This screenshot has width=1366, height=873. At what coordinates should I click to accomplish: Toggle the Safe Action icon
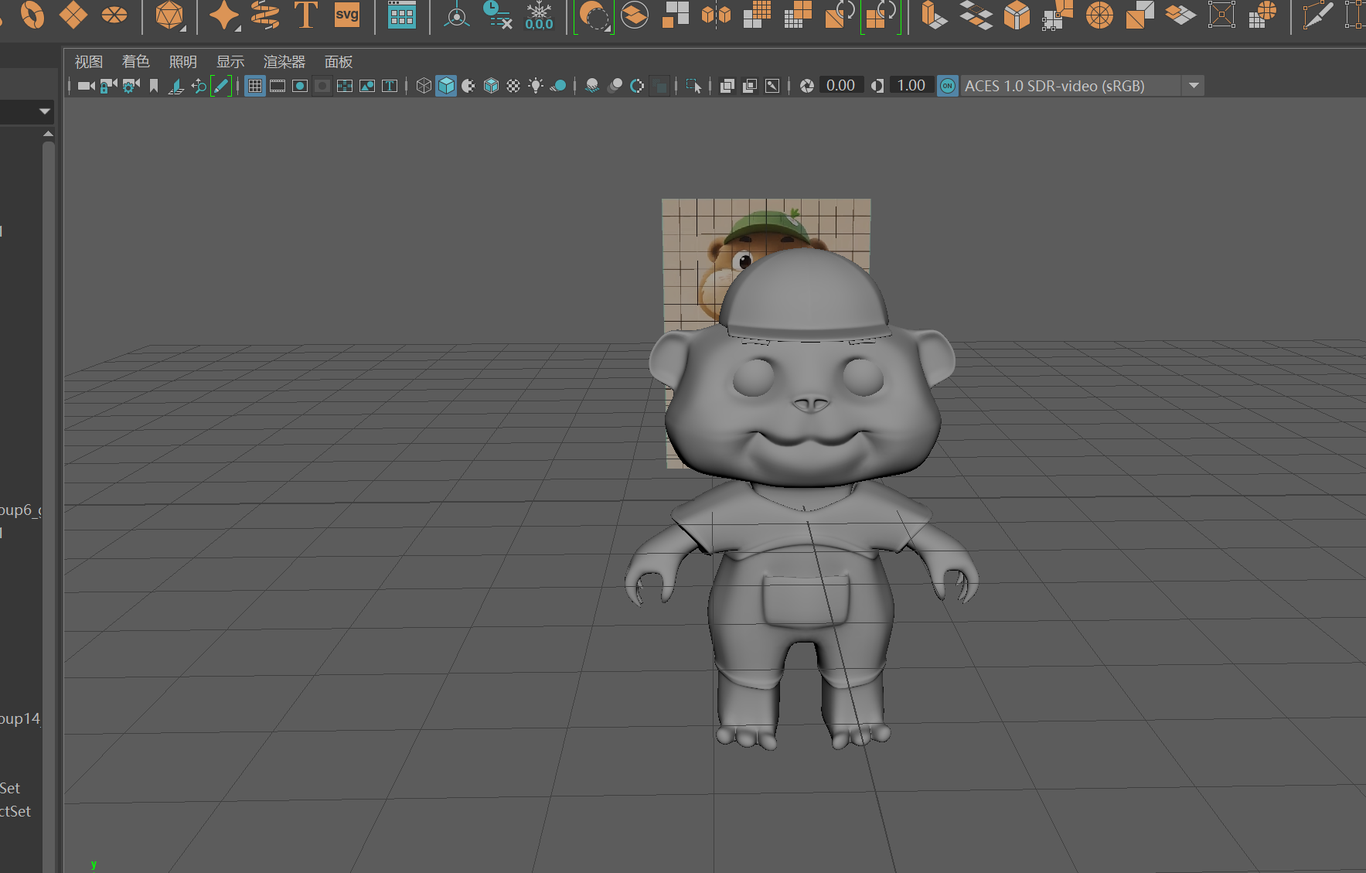click(367, 86)
